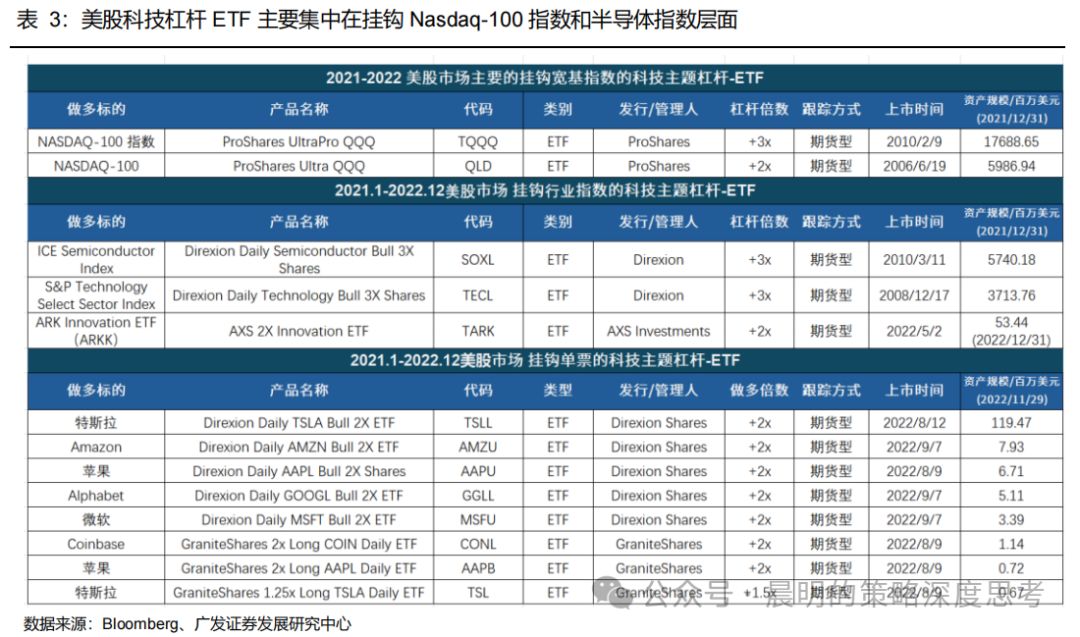The image size is (1080, 637).
Task: Select Direxion Daily GOOGL Bull 2X ETF
Action: (x=299, y=495)
